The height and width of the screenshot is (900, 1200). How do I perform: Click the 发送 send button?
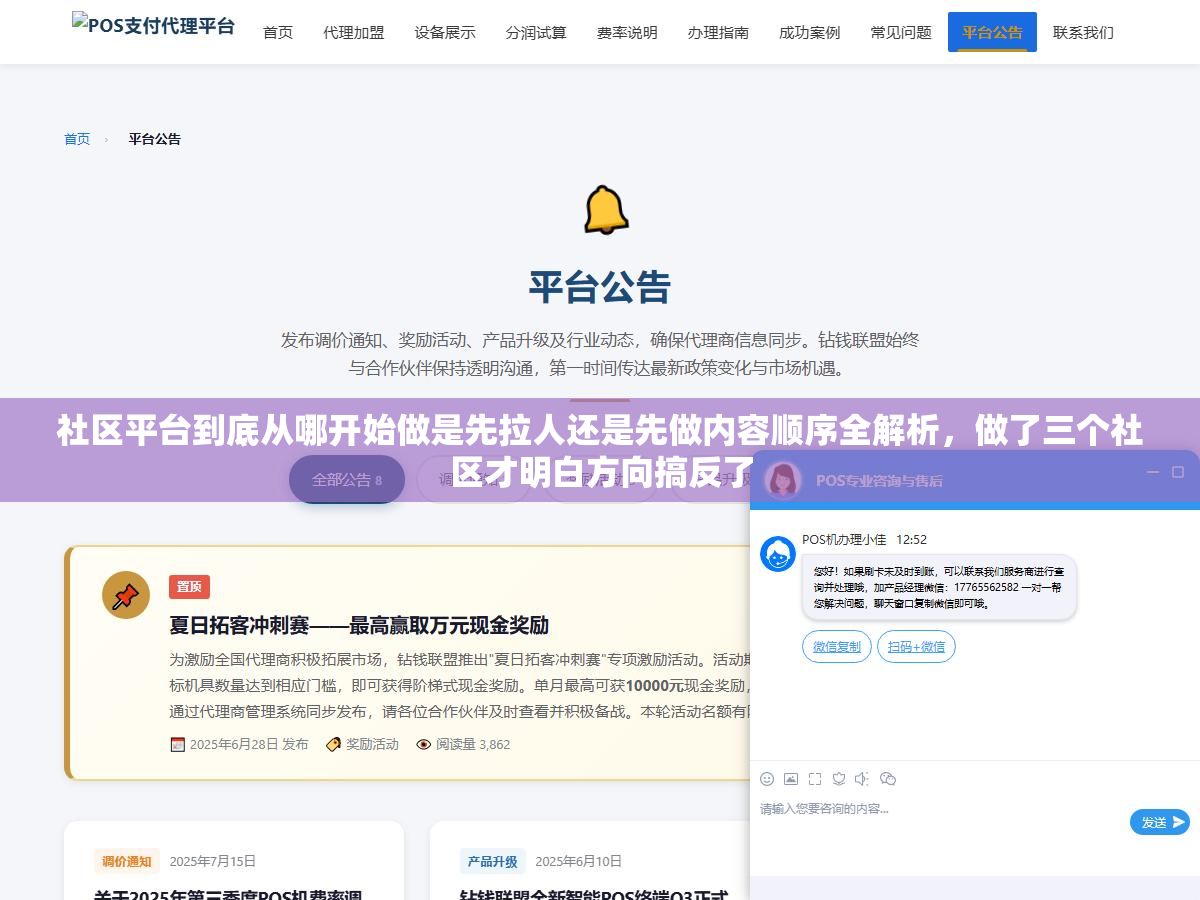1160,822
